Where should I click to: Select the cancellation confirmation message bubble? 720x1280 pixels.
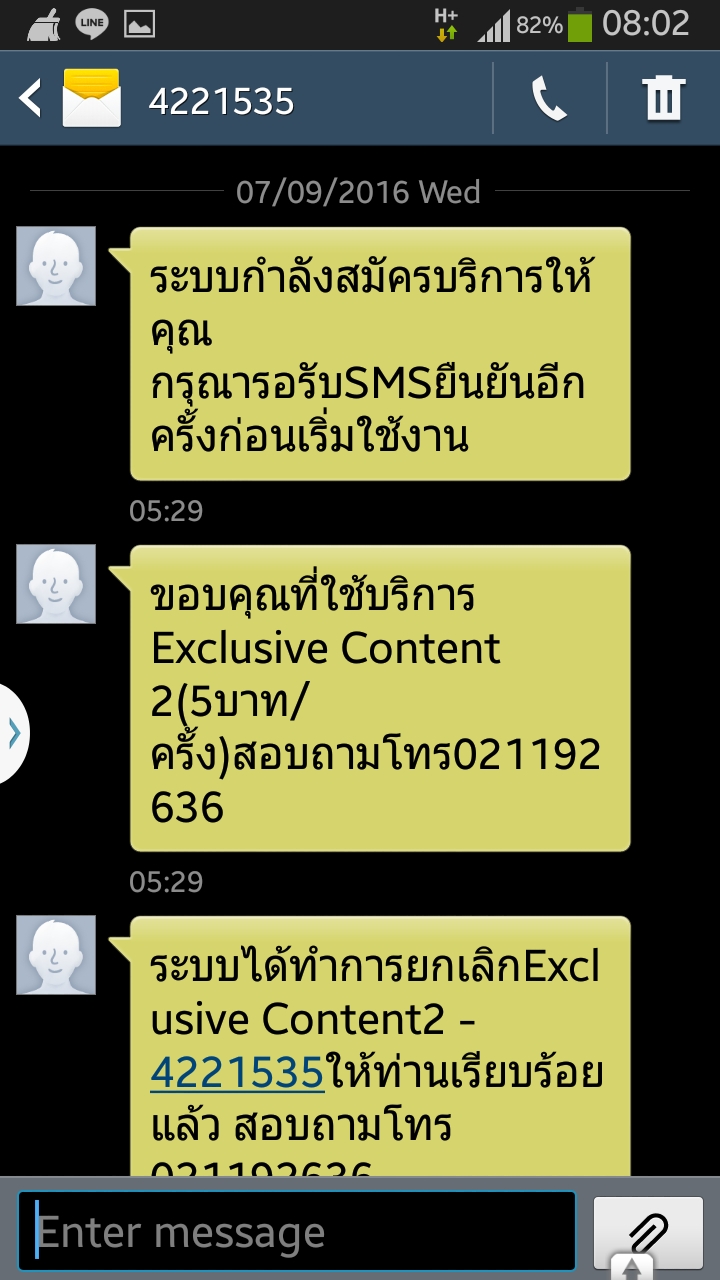pyautogui.click(x=380, y=1046)
